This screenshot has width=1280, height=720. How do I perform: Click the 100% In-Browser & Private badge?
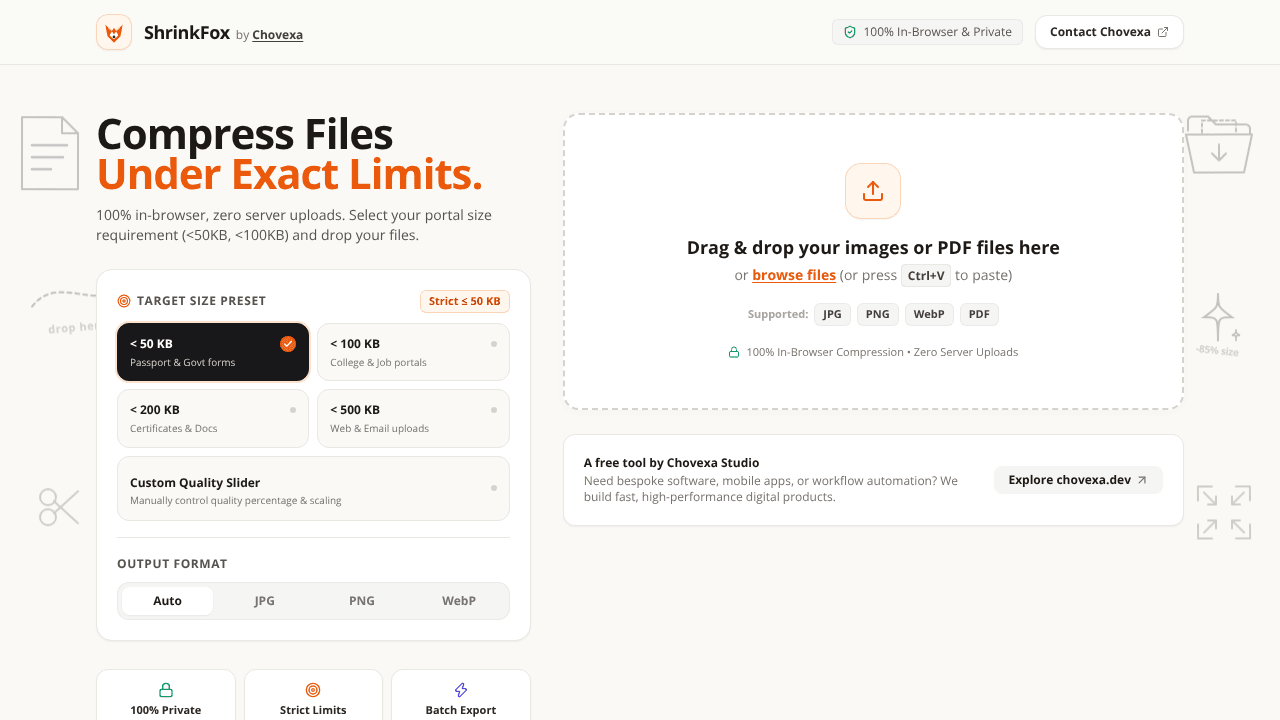pyautogui.click(x=928, y=32)
